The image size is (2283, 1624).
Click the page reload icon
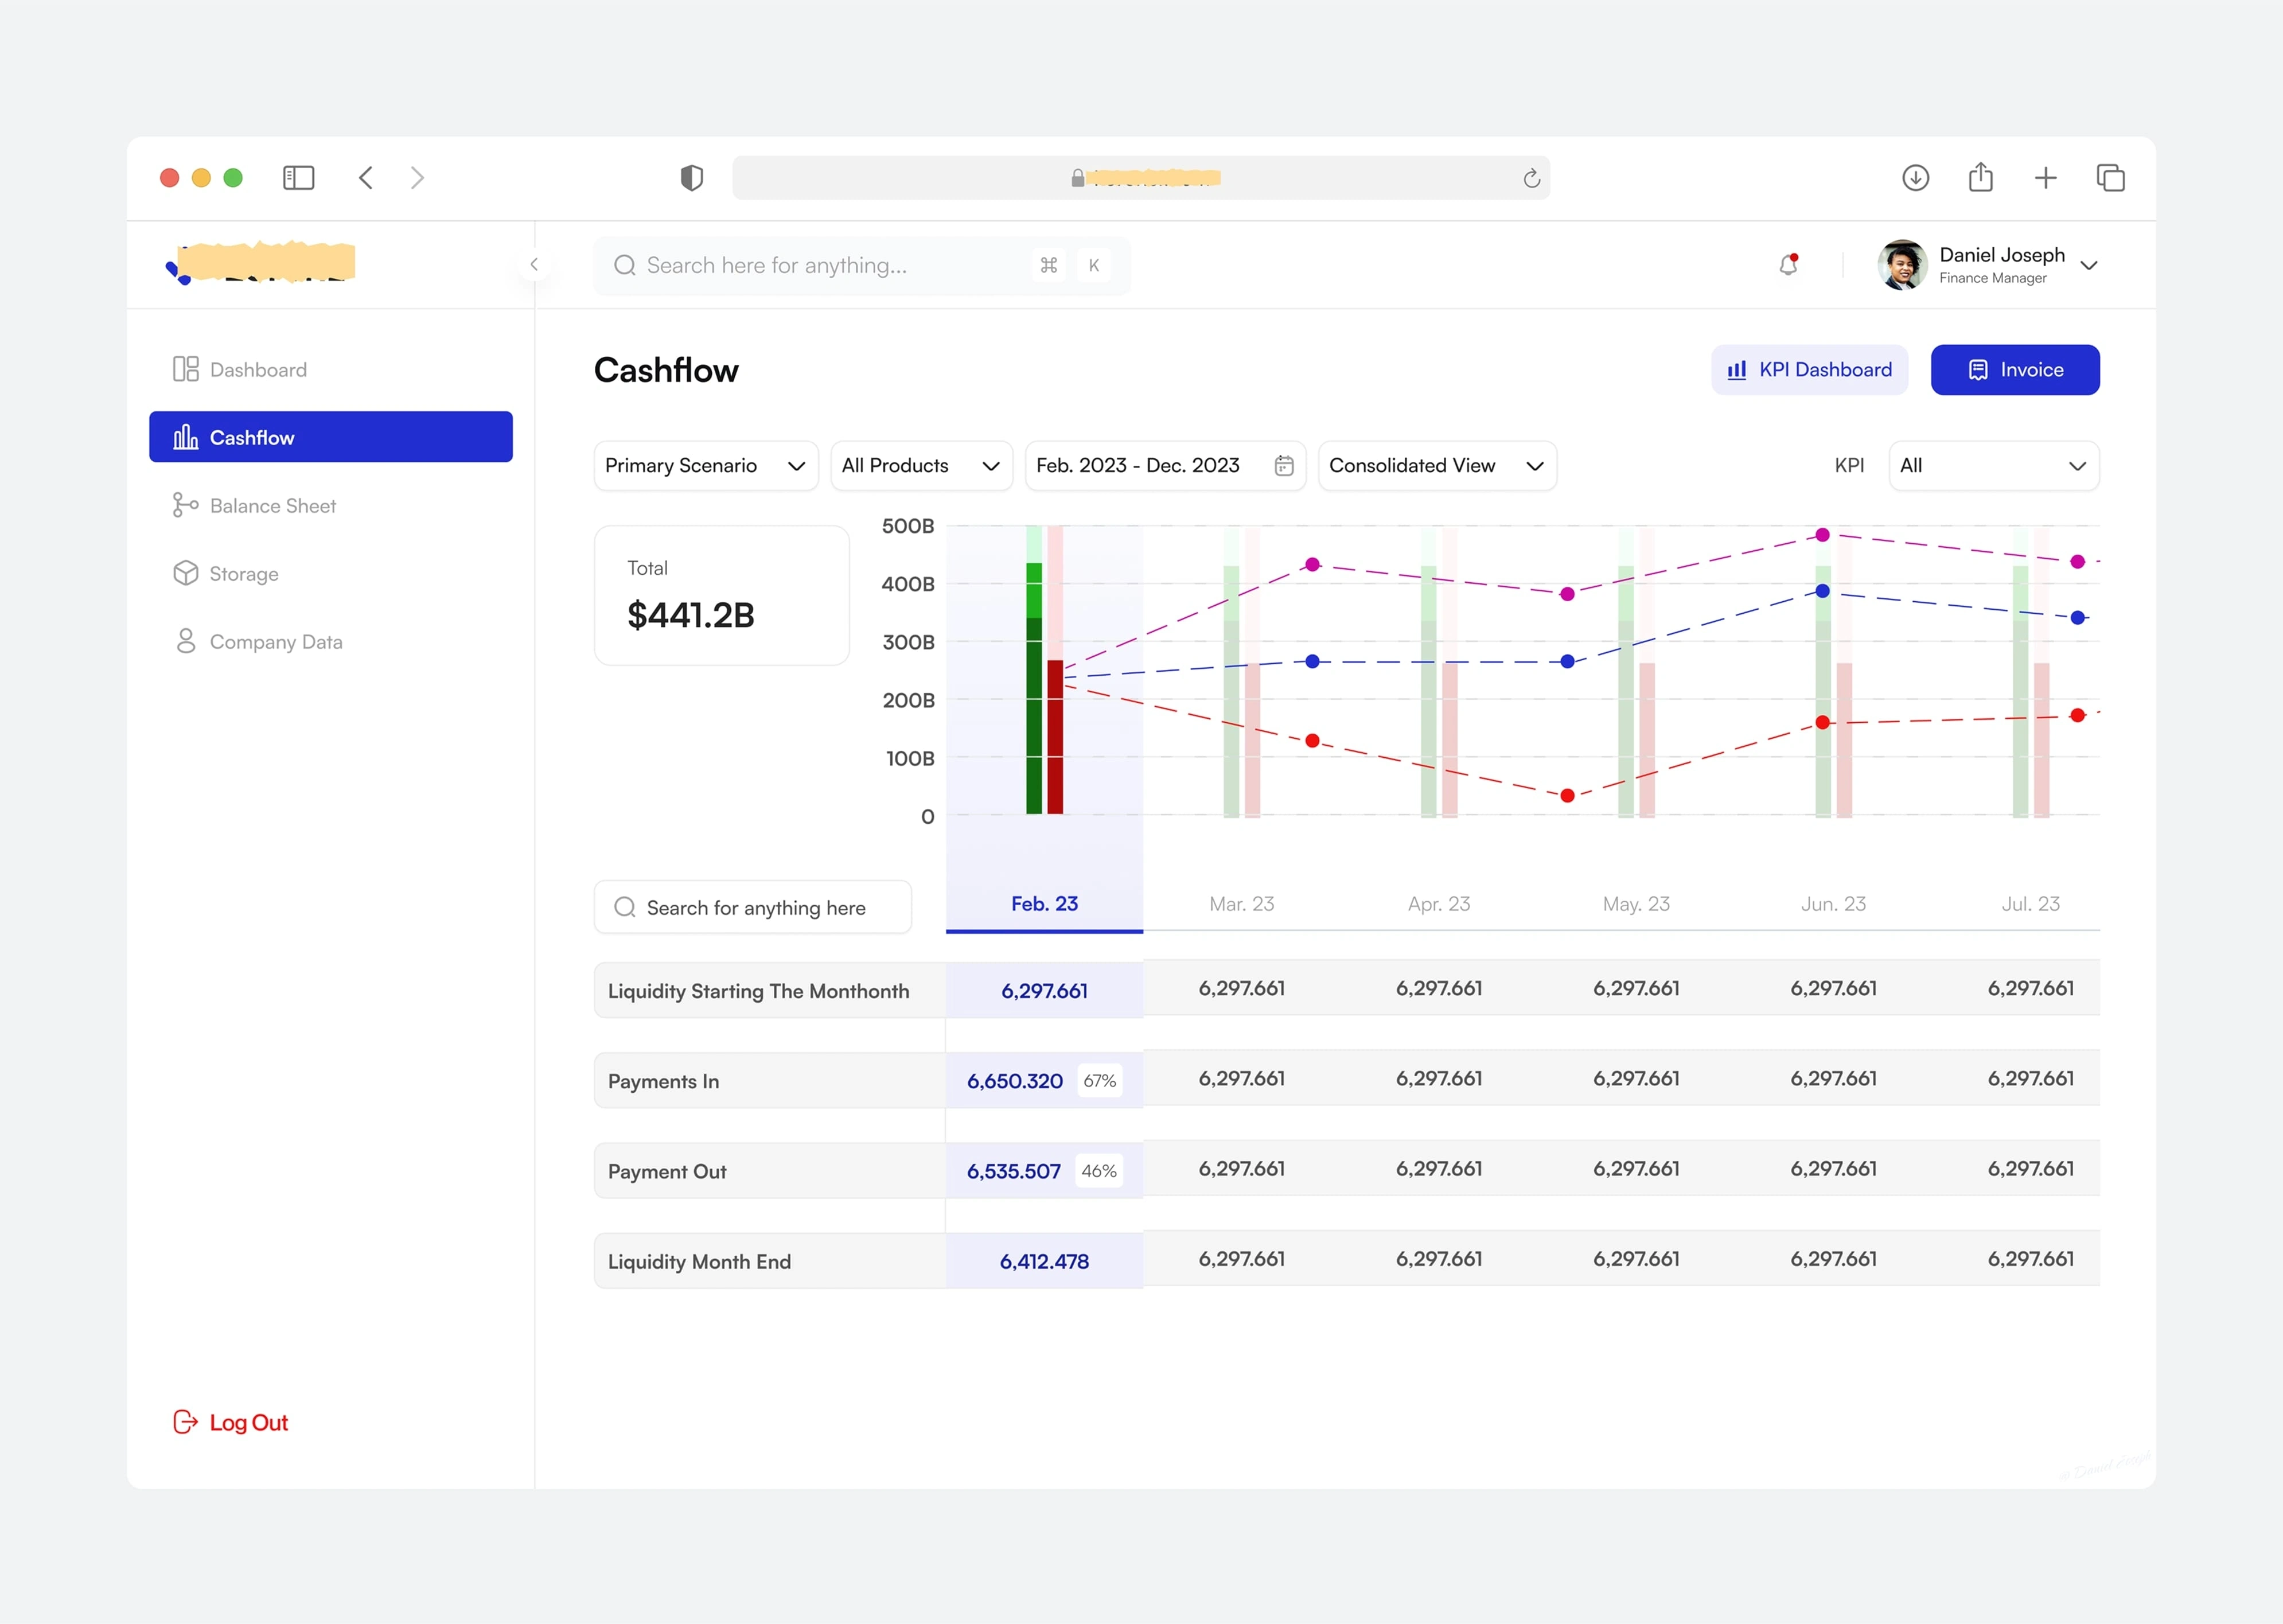coord(1531,179)
